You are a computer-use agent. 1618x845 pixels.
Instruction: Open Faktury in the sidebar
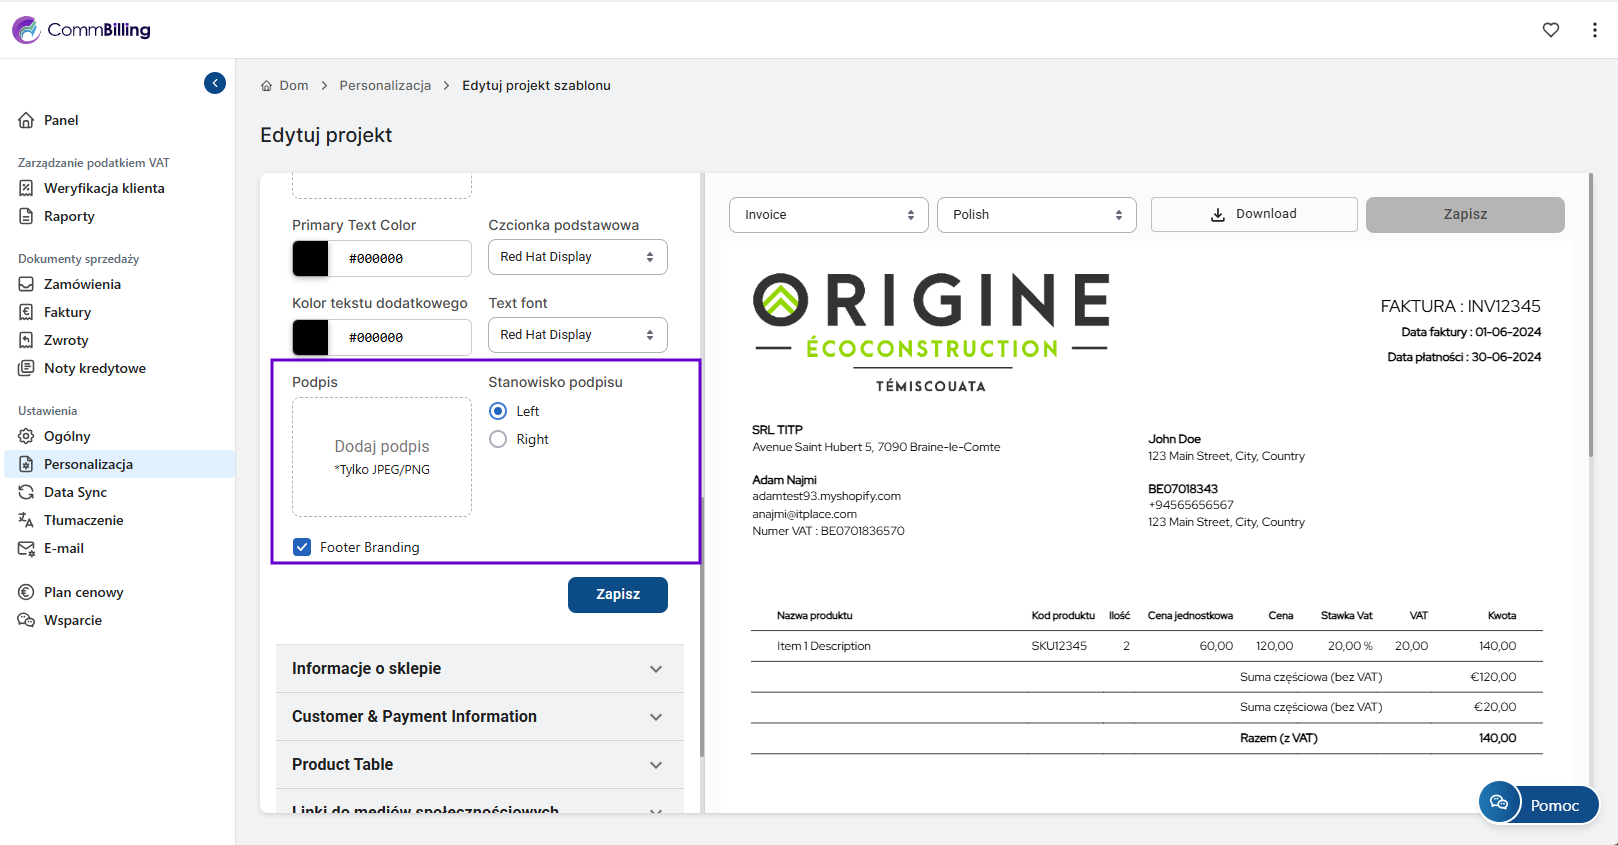[x=67, y=312]
